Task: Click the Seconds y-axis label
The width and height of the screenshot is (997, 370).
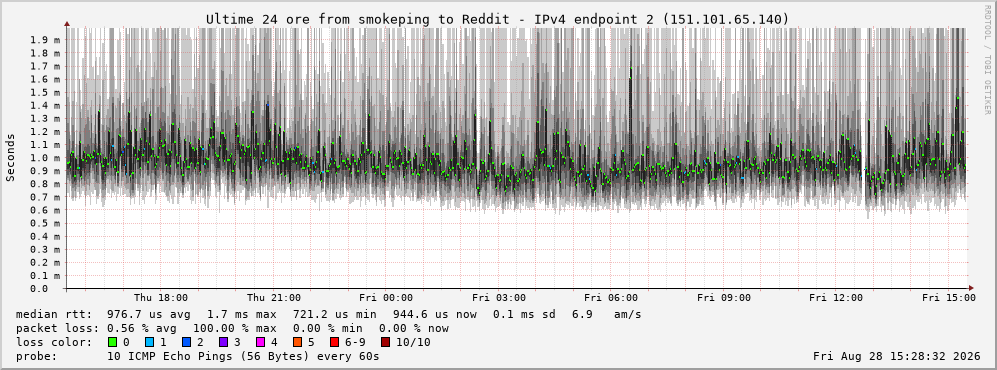Action: coord(11,157)
